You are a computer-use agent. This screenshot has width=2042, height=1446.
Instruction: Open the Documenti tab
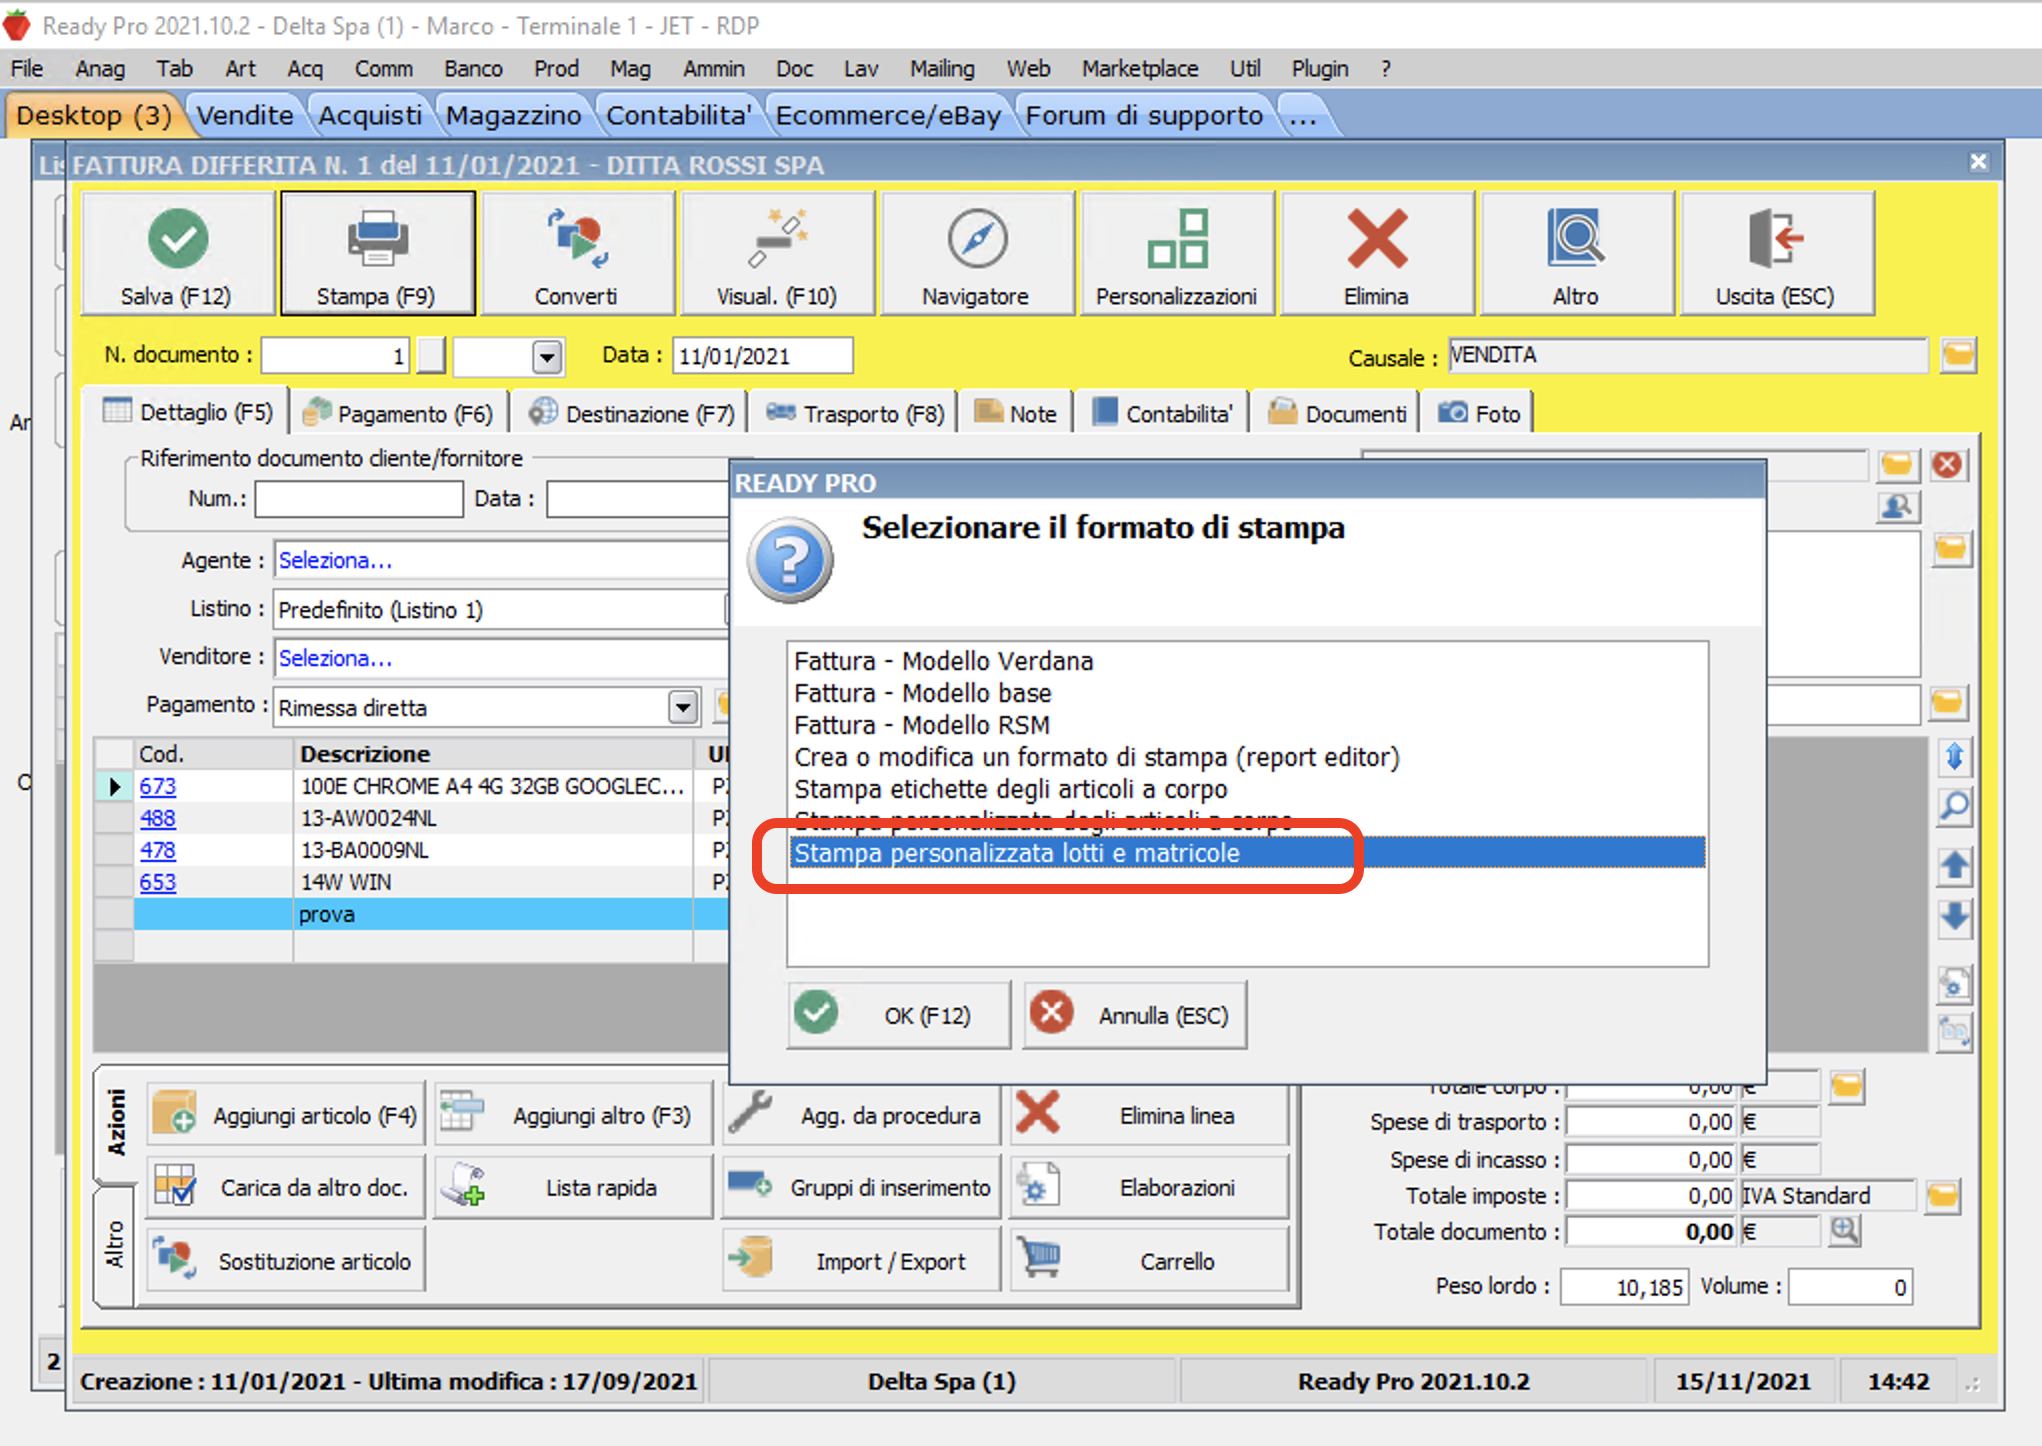pos(1338,413)
